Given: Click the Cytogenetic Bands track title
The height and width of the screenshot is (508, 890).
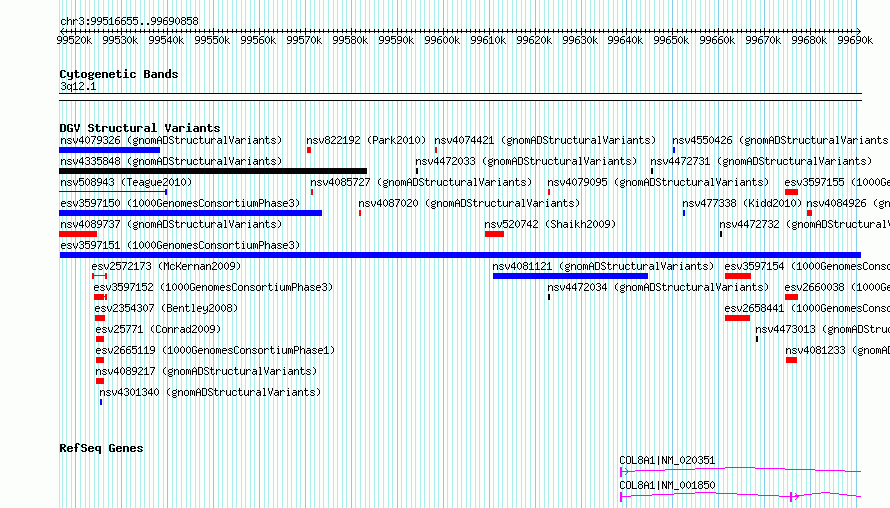Looking at the screenshot, I should tap(119, 74).
